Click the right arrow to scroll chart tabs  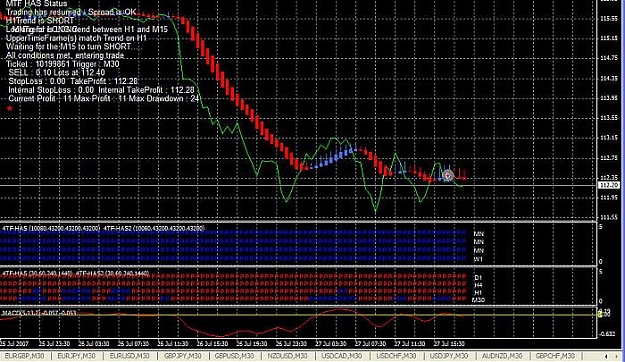[617, 356]
